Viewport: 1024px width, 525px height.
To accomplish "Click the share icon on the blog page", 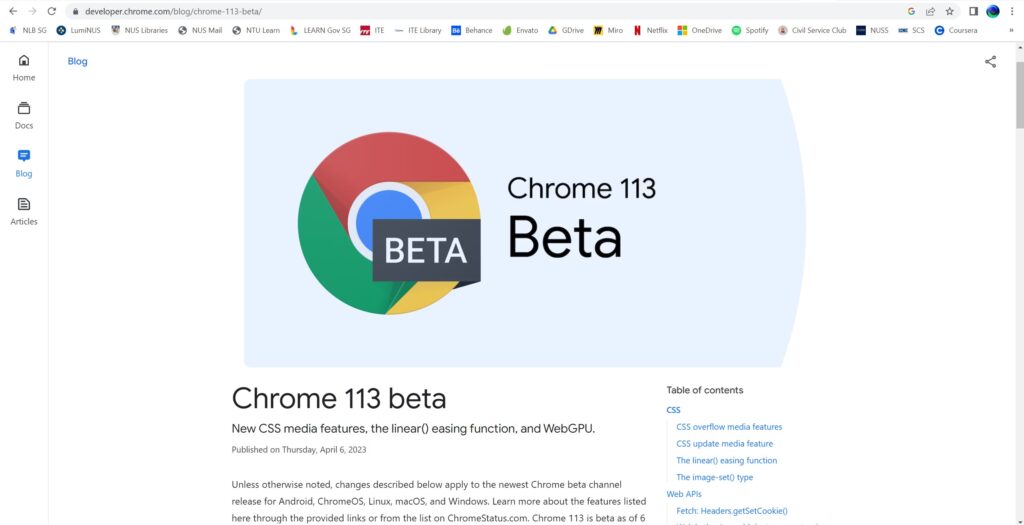I will point(990,62).
